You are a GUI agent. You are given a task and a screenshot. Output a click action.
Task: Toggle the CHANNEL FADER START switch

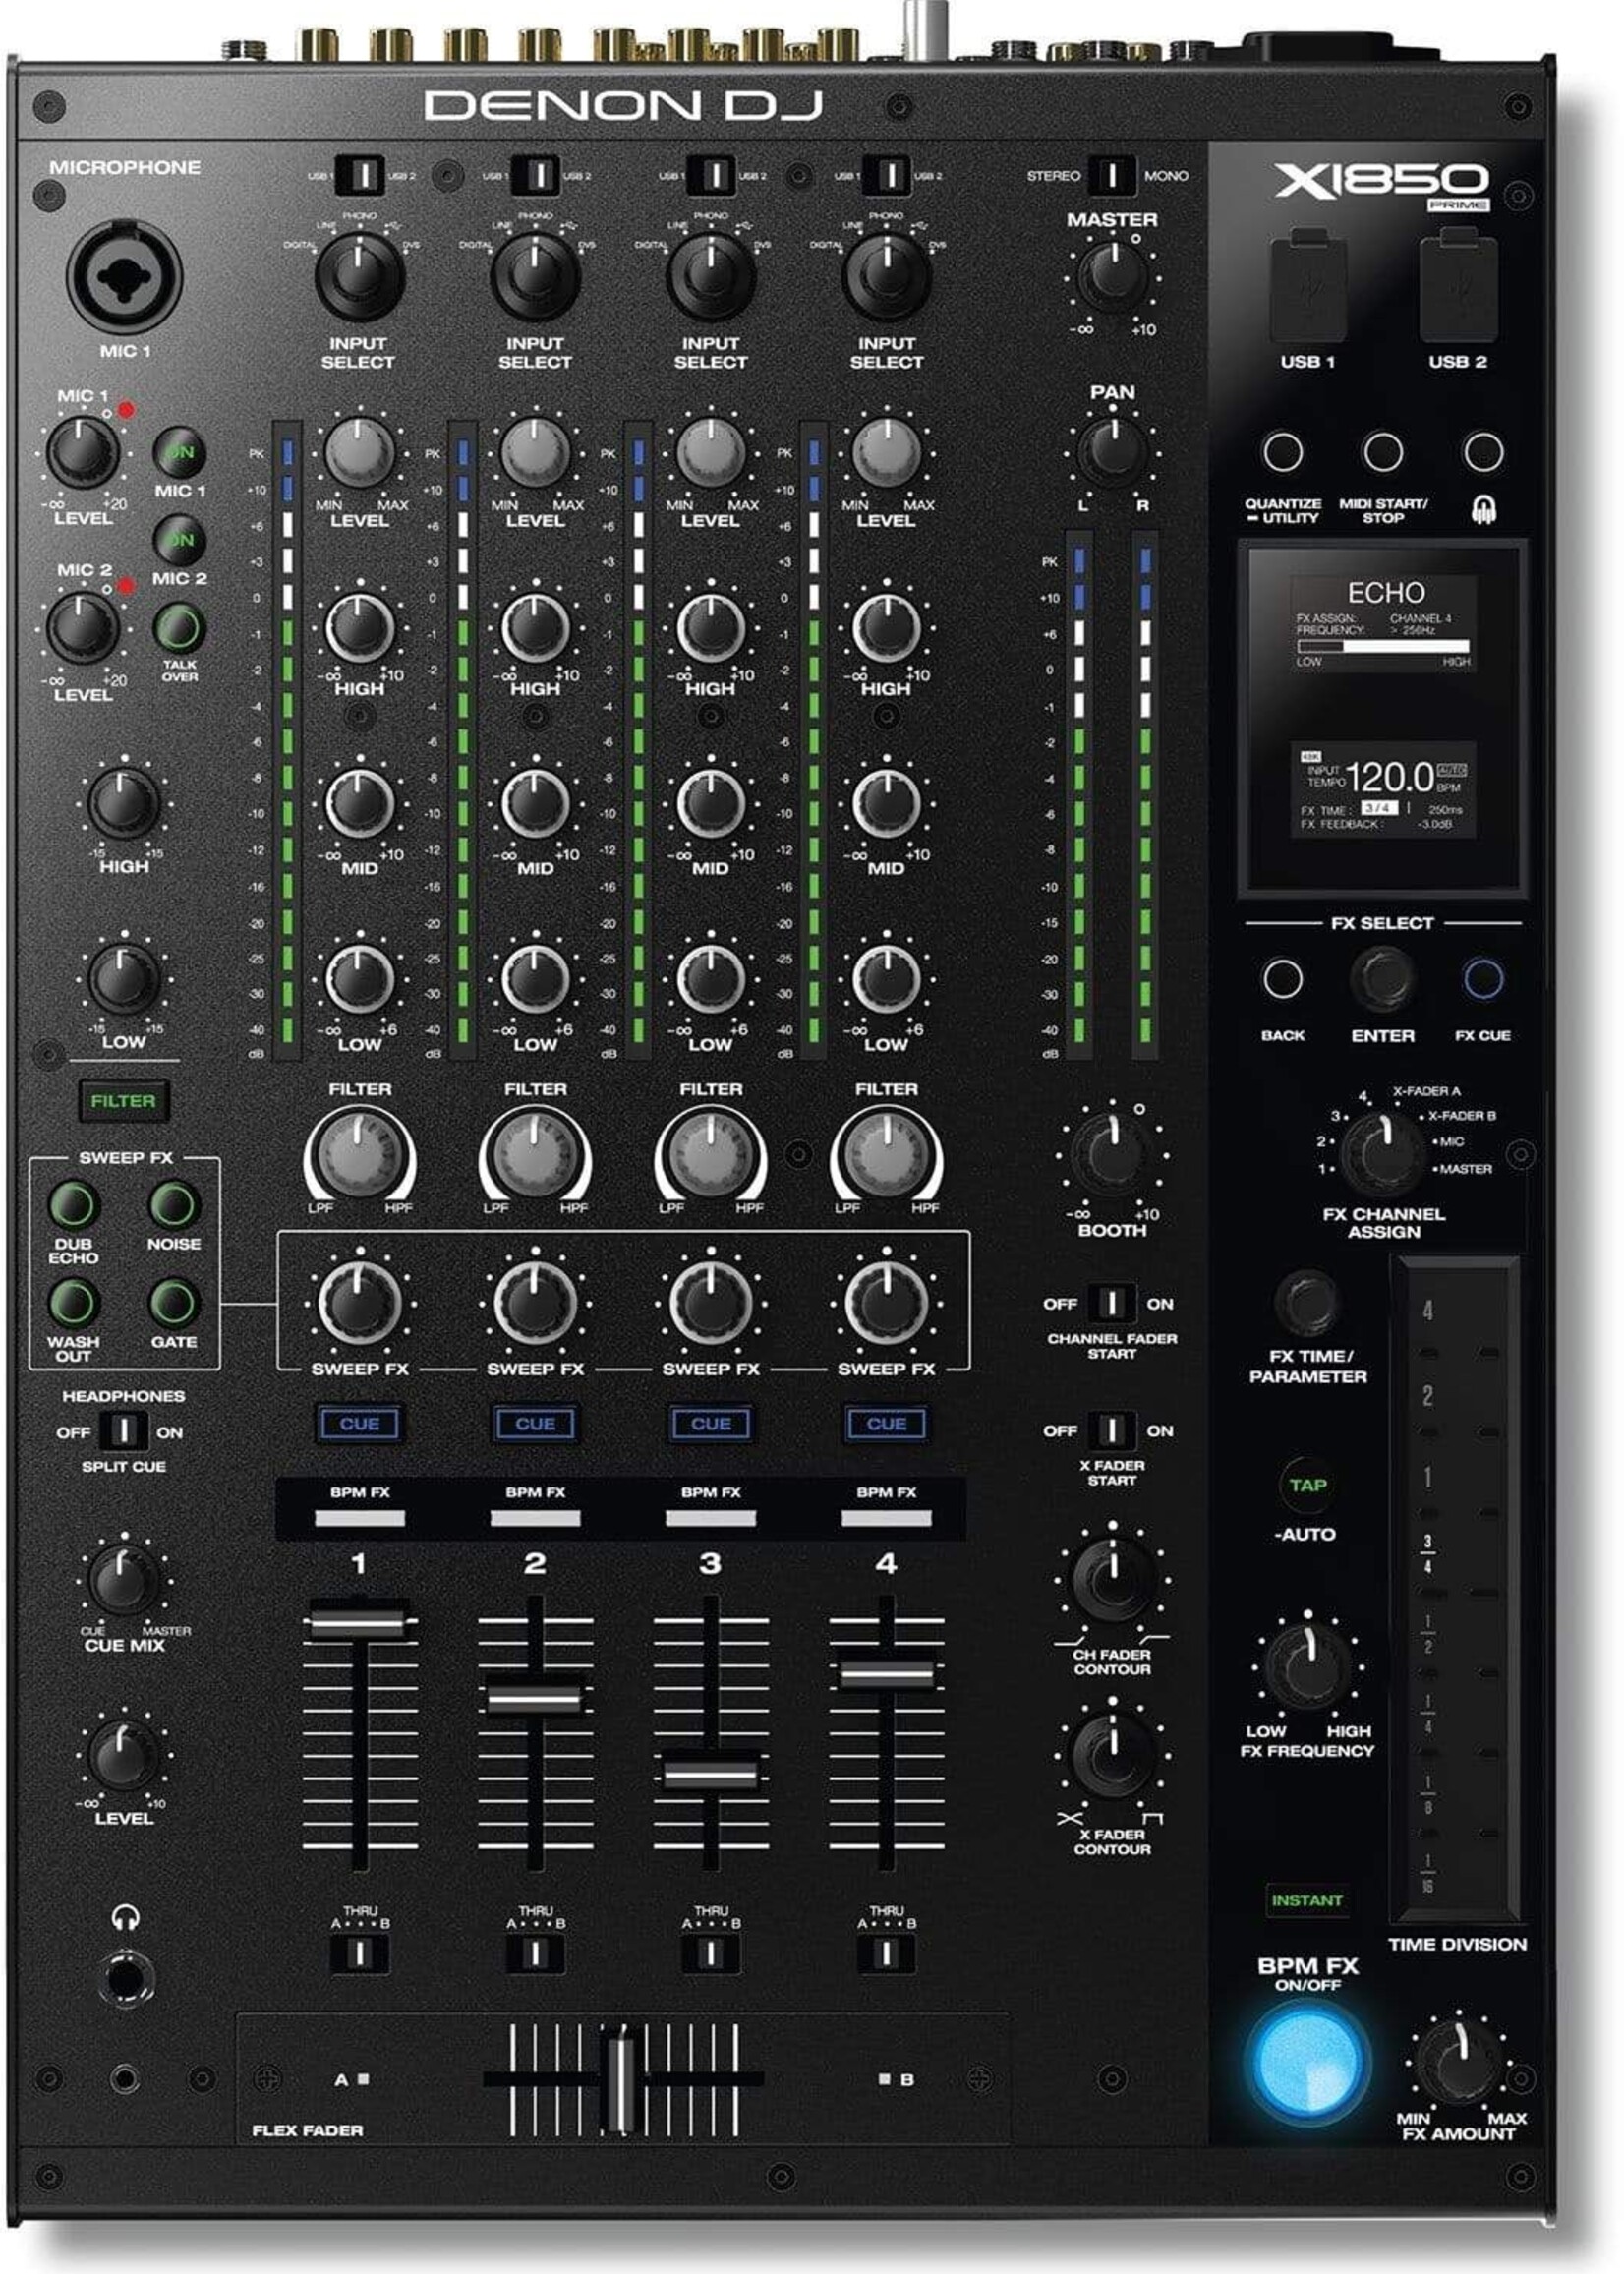click(1111, 1303)
